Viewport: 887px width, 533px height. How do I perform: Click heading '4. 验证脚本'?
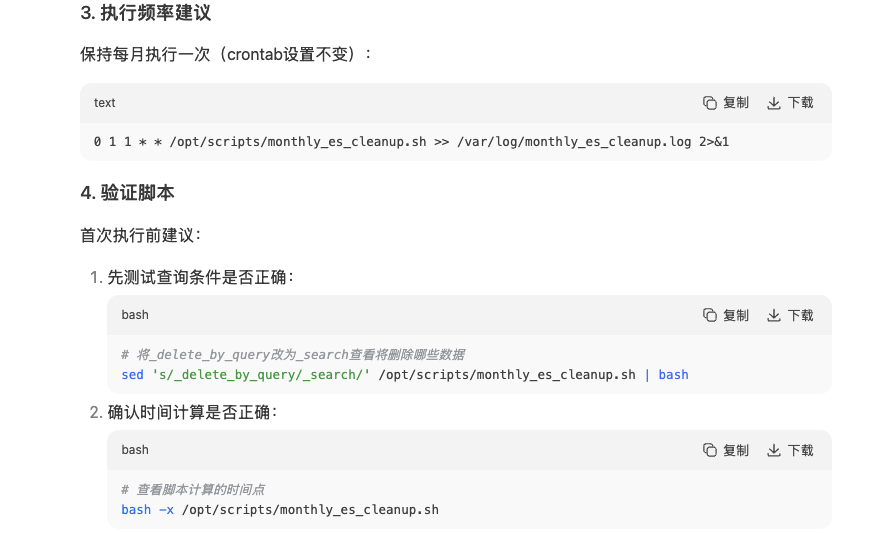pos(127,193)
